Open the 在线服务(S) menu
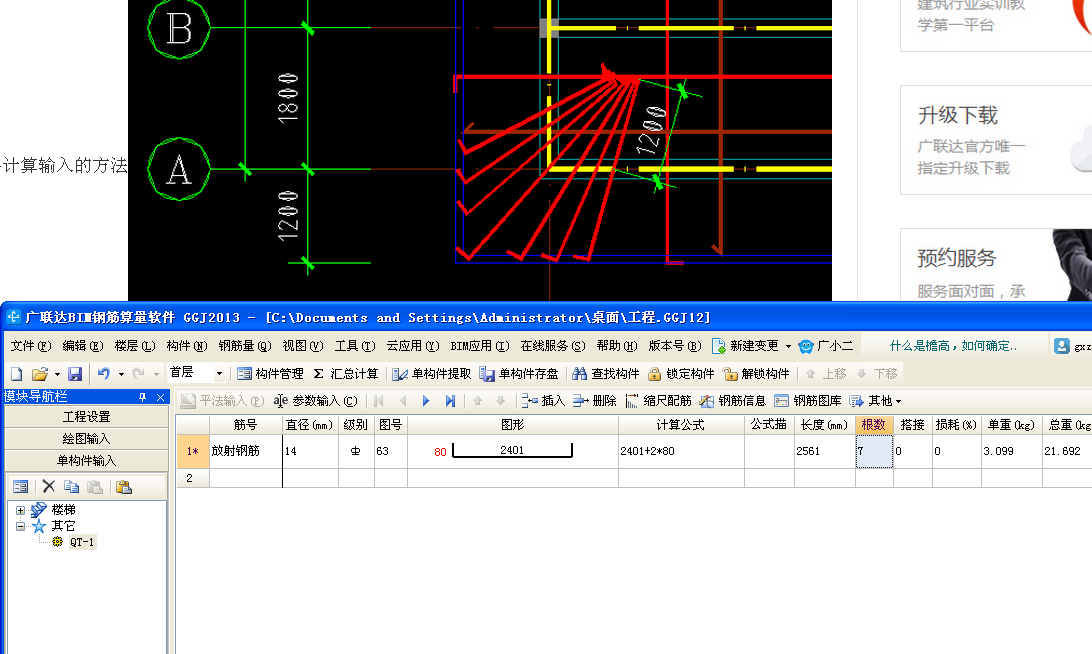1092x654 pixels. pyautogui.click(x=553, y=345)
